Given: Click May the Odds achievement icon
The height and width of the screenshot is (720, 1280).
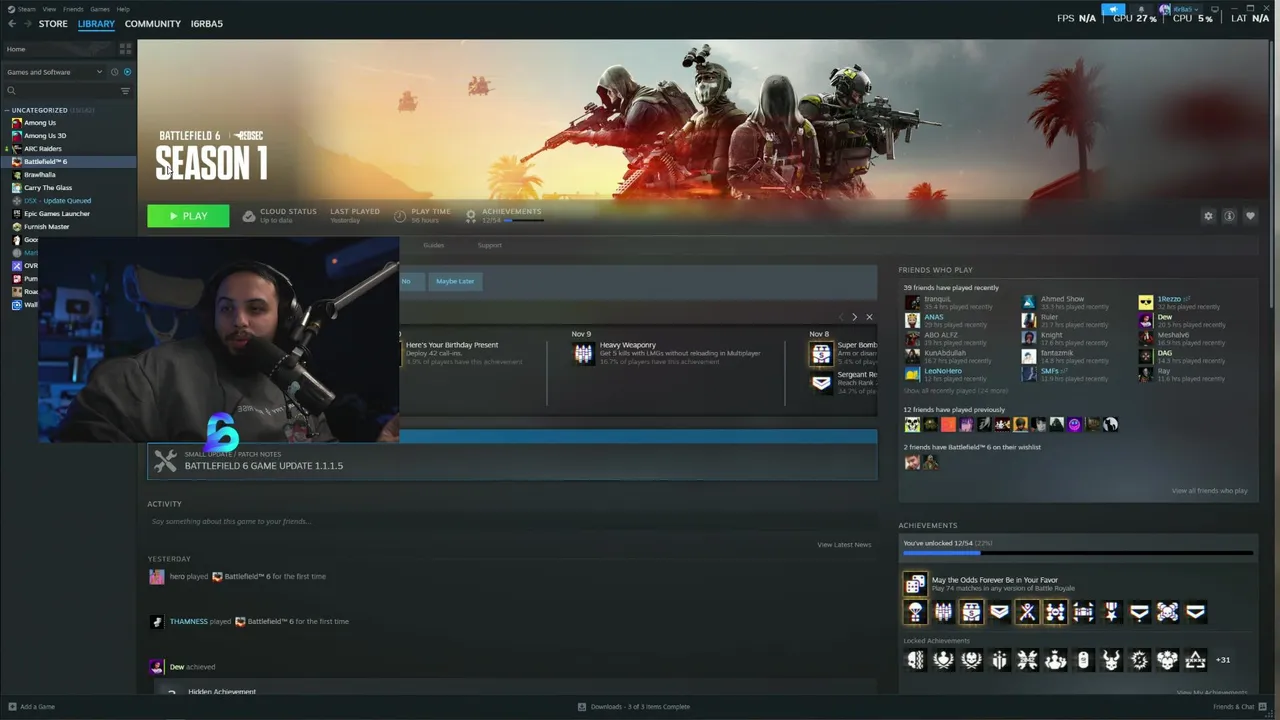Looking at the screenshot, I should 915,584.
